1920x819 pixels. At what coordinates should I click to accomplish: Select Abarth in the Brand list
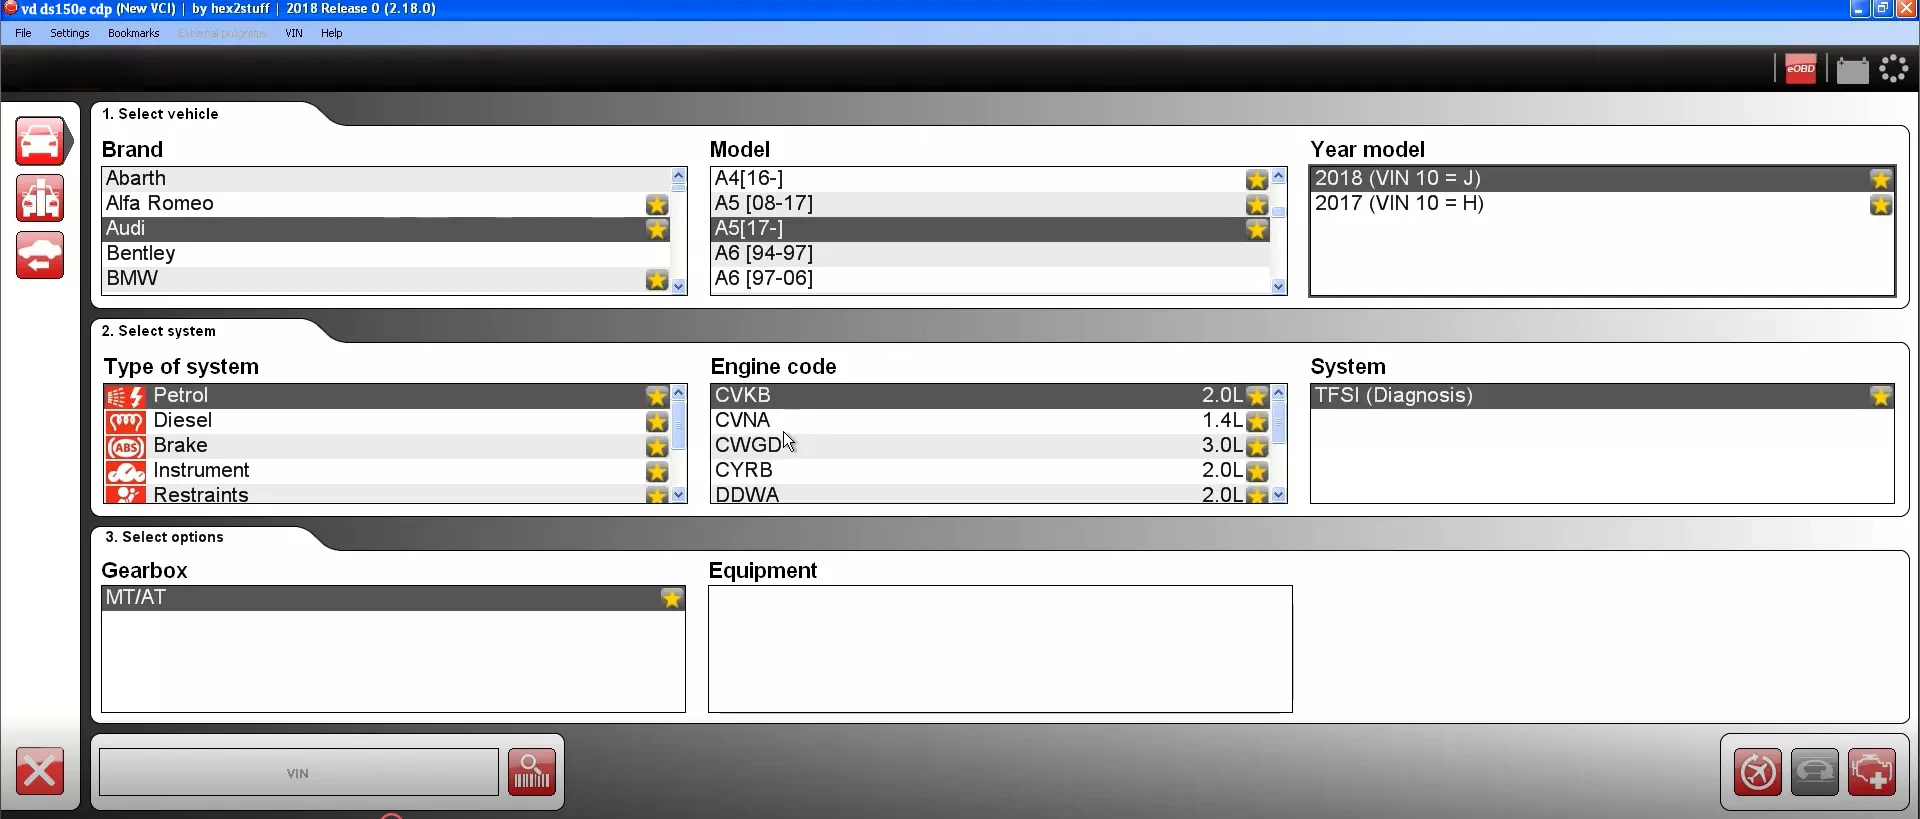click(x=386, y=178)
